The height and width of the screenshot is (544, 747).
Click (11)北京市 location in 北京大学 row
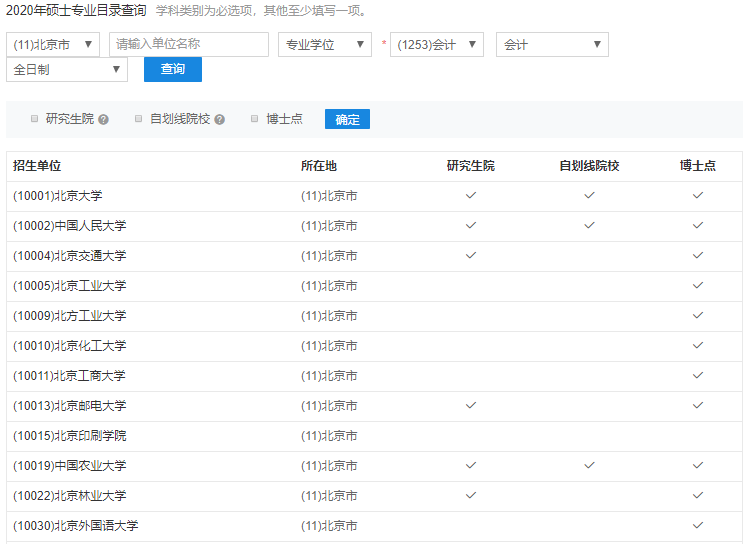[x=329, y=196]
